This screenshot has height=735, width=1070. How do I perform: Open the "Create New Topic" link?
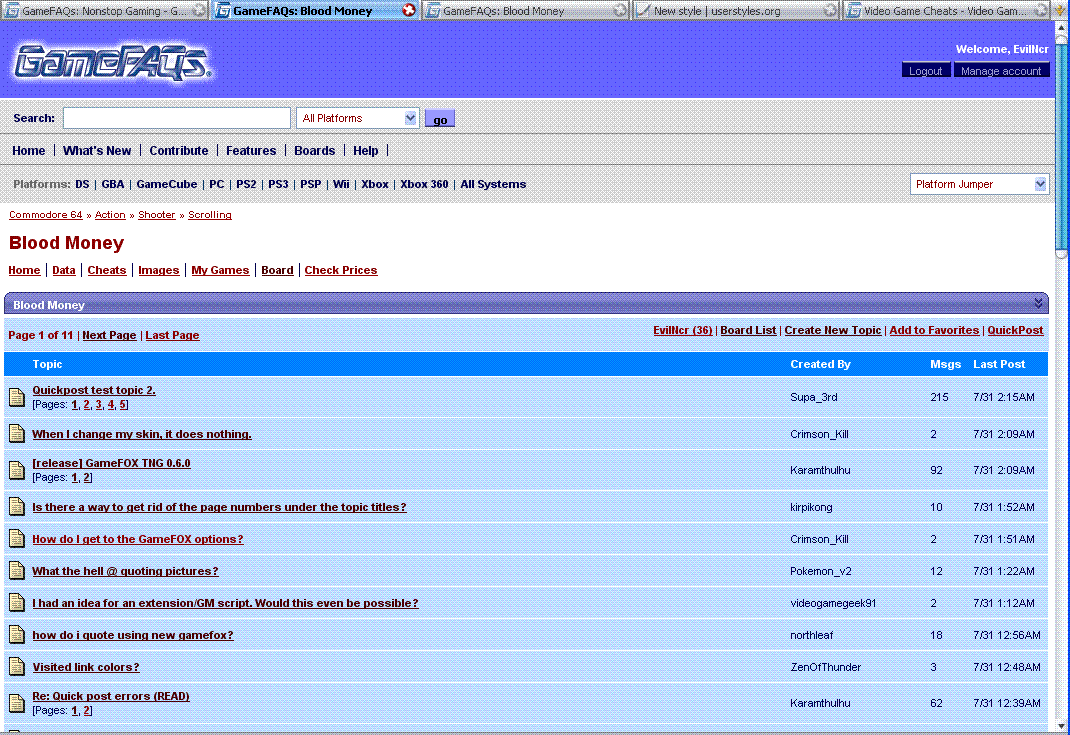[x=833, y=329]
